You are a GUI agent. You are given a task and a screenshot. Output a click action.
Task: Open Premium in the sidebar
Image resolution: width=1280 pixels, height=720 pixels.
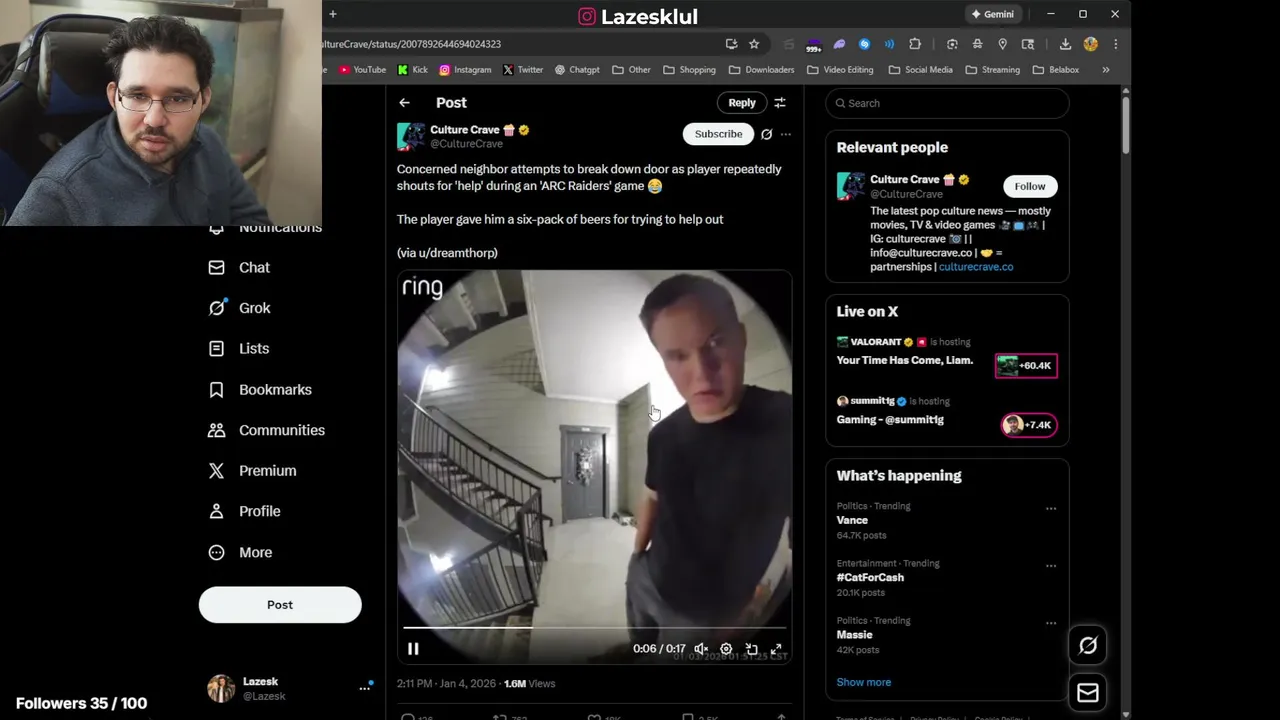[x=251, y=471]
